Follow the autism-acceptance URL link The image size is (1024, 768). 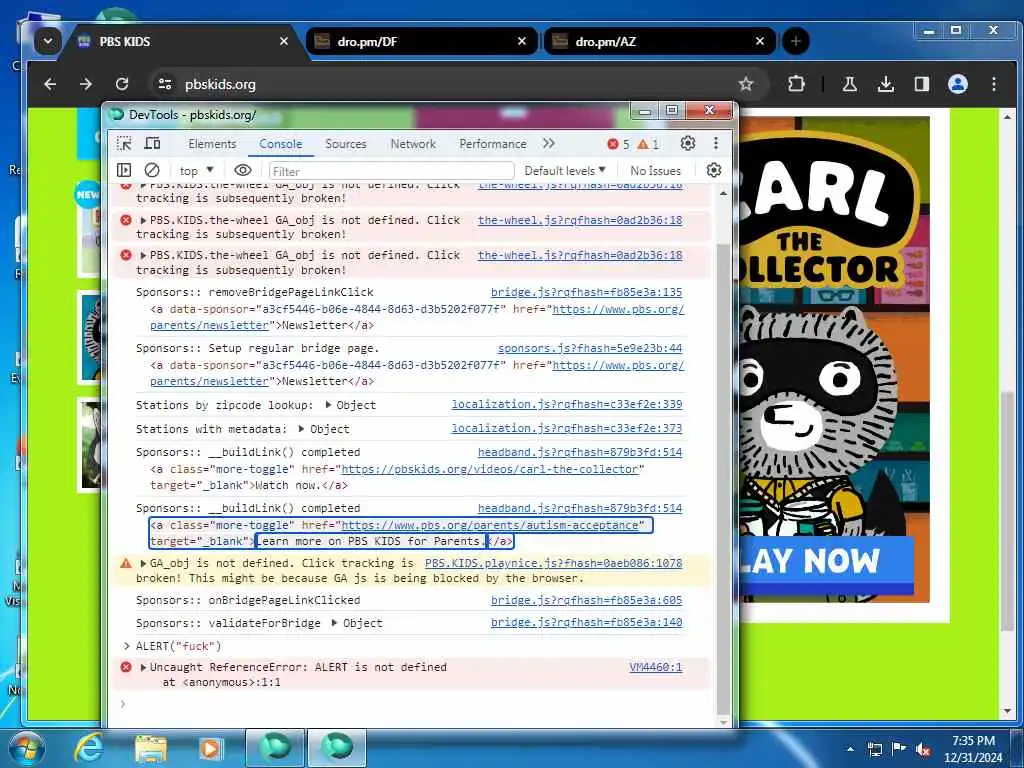490,525
